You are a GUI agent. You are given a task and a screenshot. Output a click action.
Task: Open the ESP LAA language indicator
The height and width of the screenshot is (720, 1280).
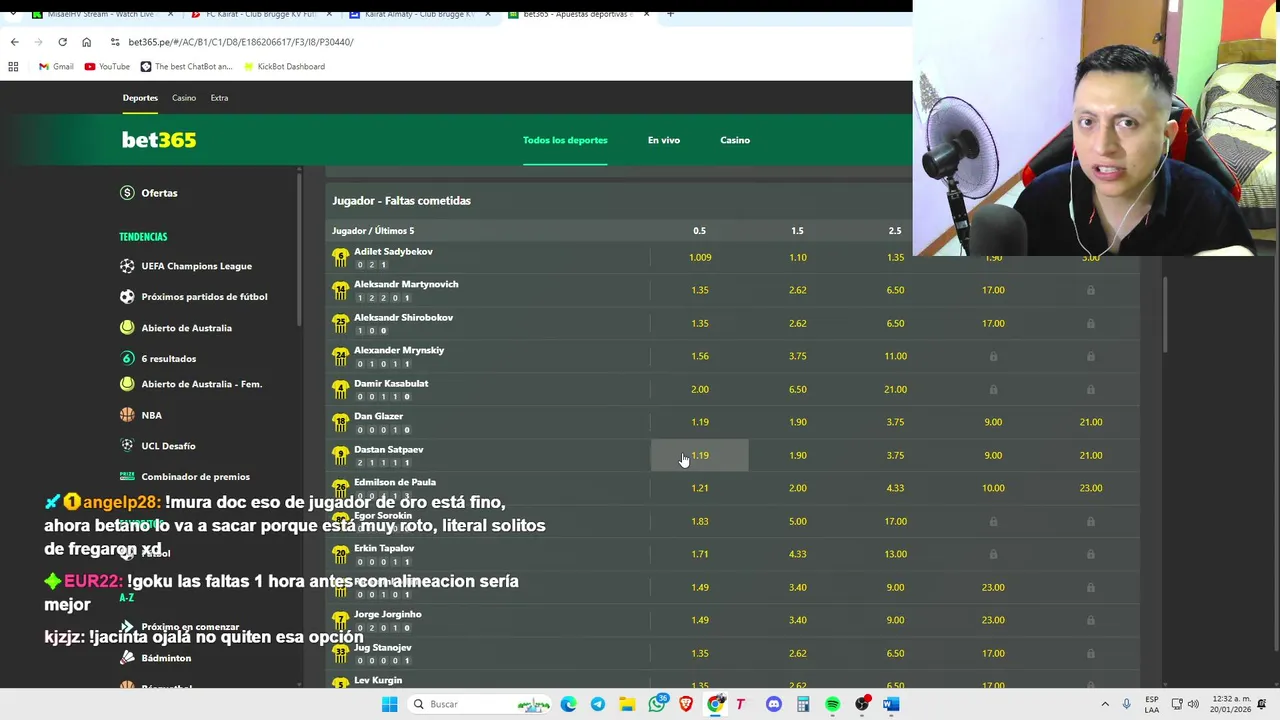[1152, 704]
